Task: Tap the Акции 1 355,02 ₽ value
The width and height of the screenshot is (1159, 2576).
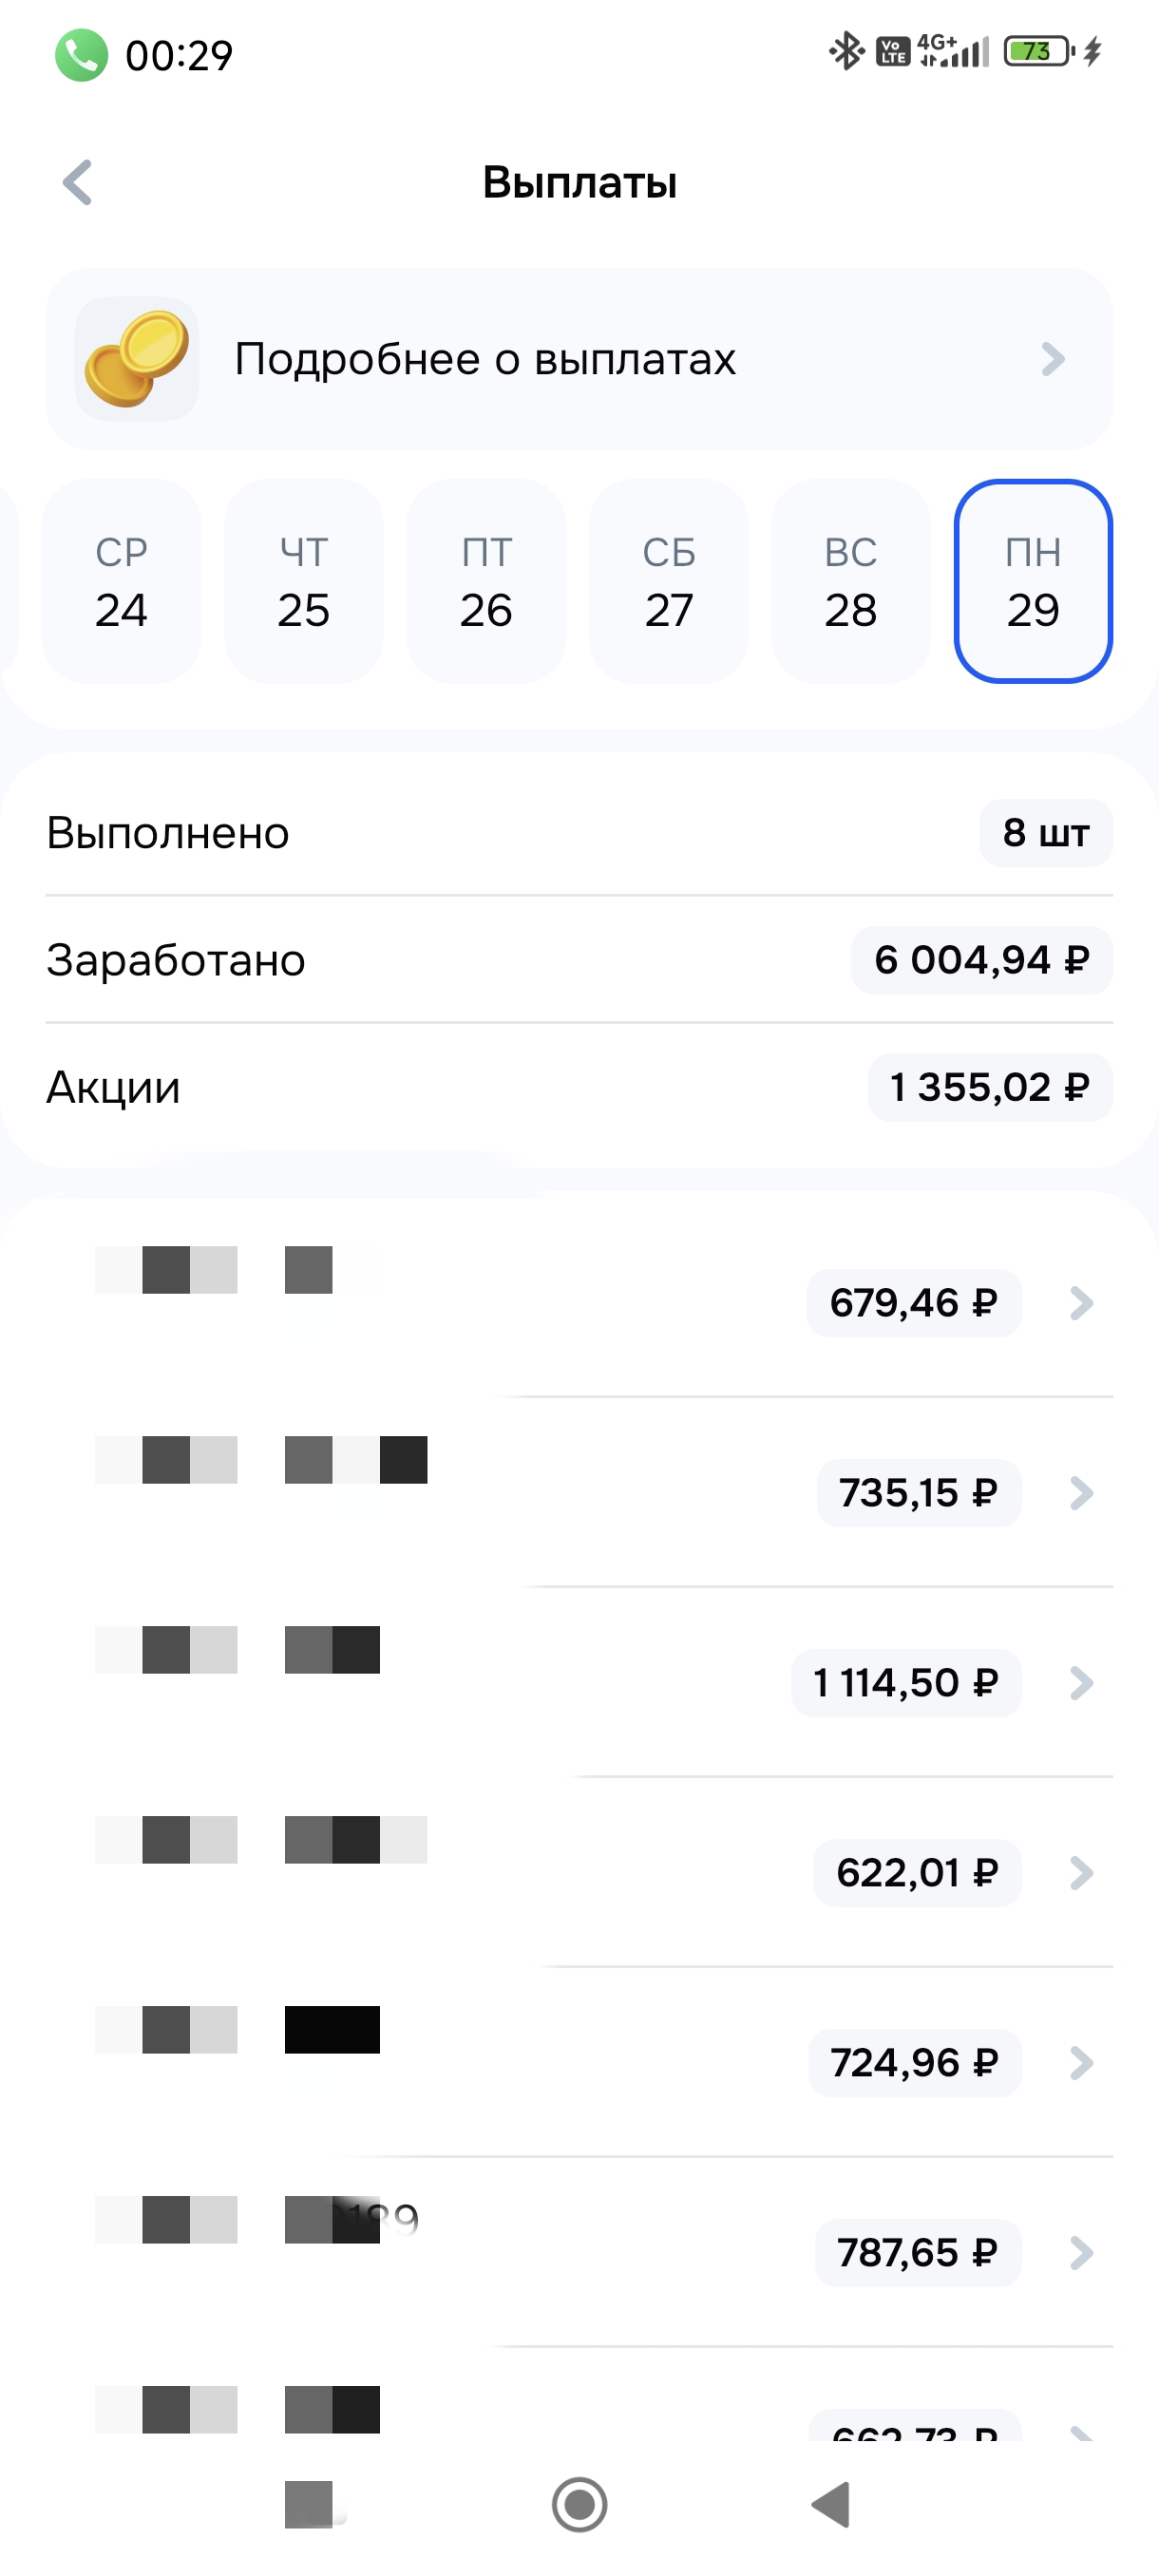Action: 989,1087
